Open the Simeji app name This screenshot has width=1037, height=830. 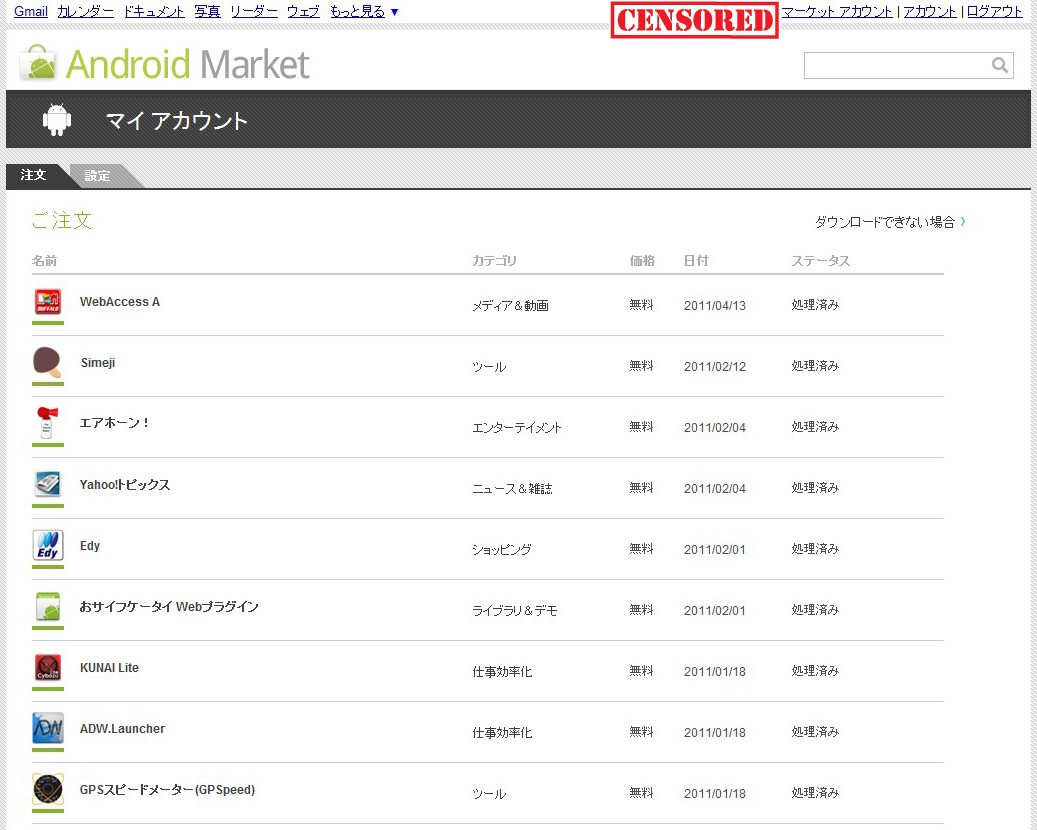pos(98,362)
